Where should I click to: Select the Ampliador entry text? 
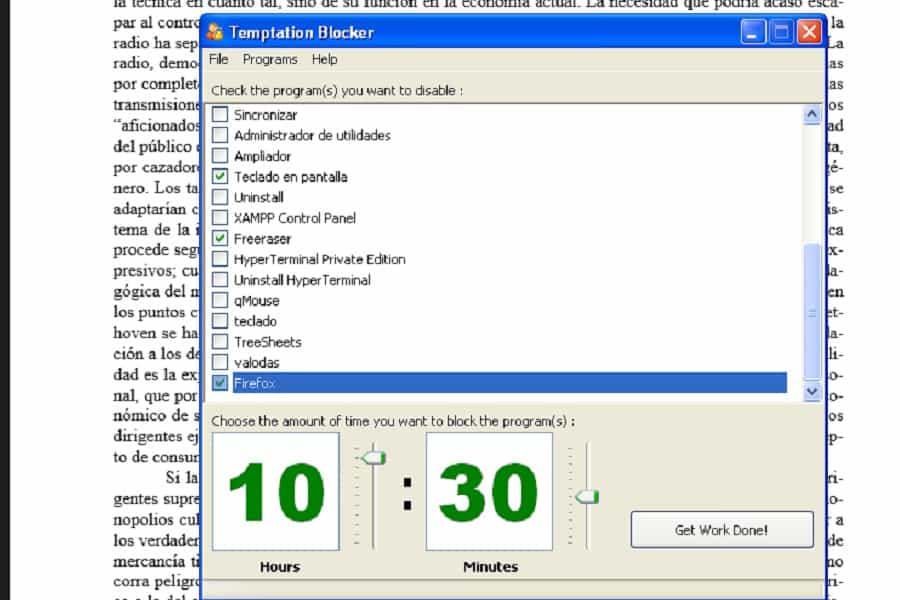click(262, 156)
